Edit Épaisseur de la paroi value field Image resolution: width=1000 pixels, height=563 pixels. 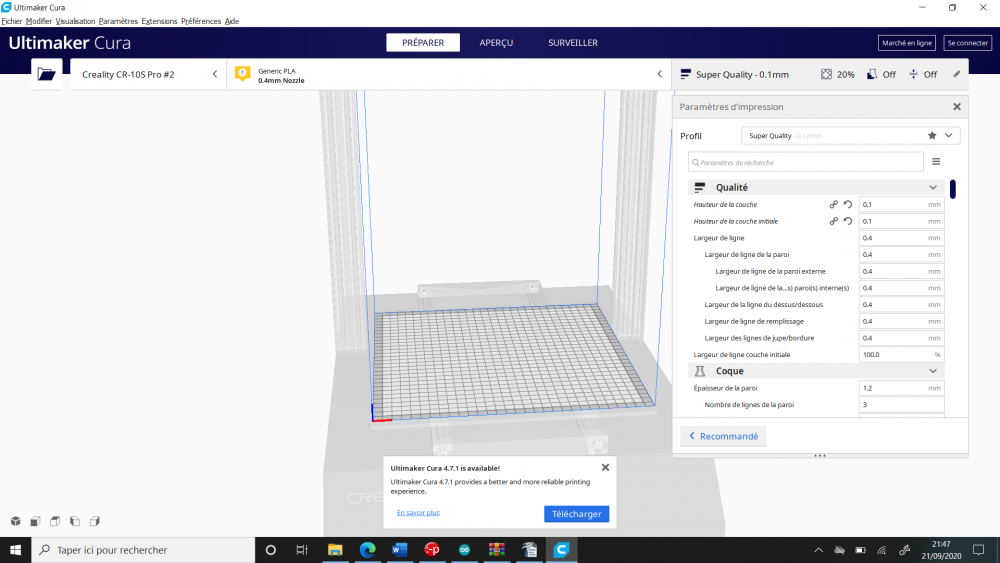click(901, 388)
